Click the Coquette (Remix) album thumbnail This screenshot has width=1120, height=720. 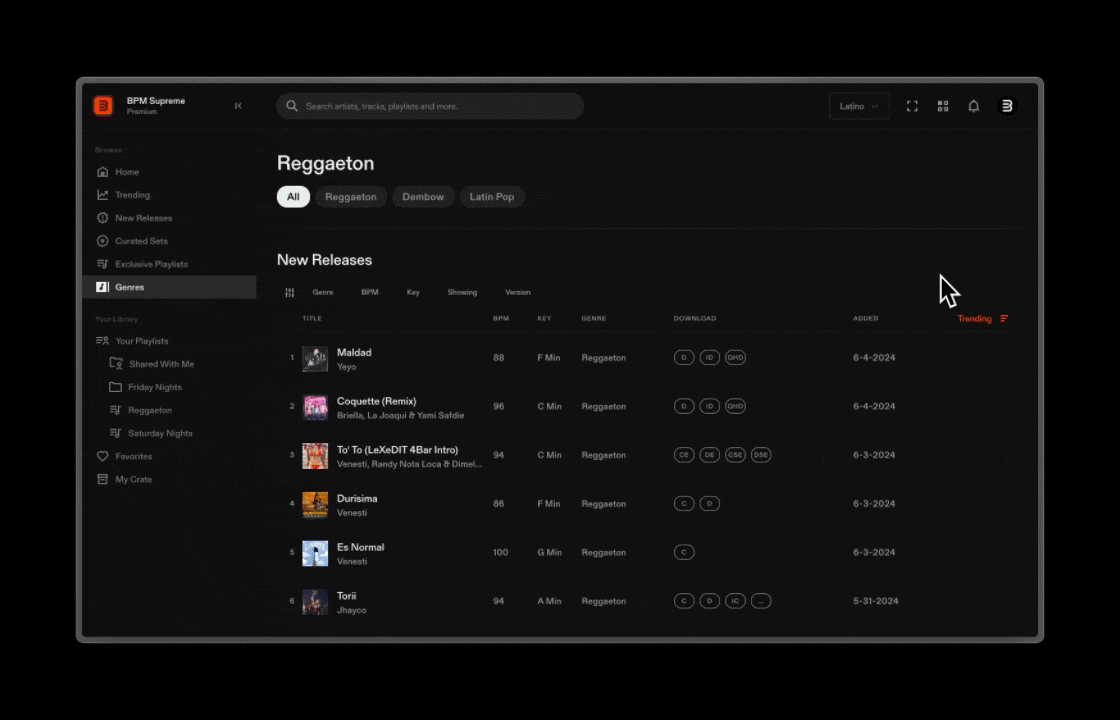tap(315, 407)
